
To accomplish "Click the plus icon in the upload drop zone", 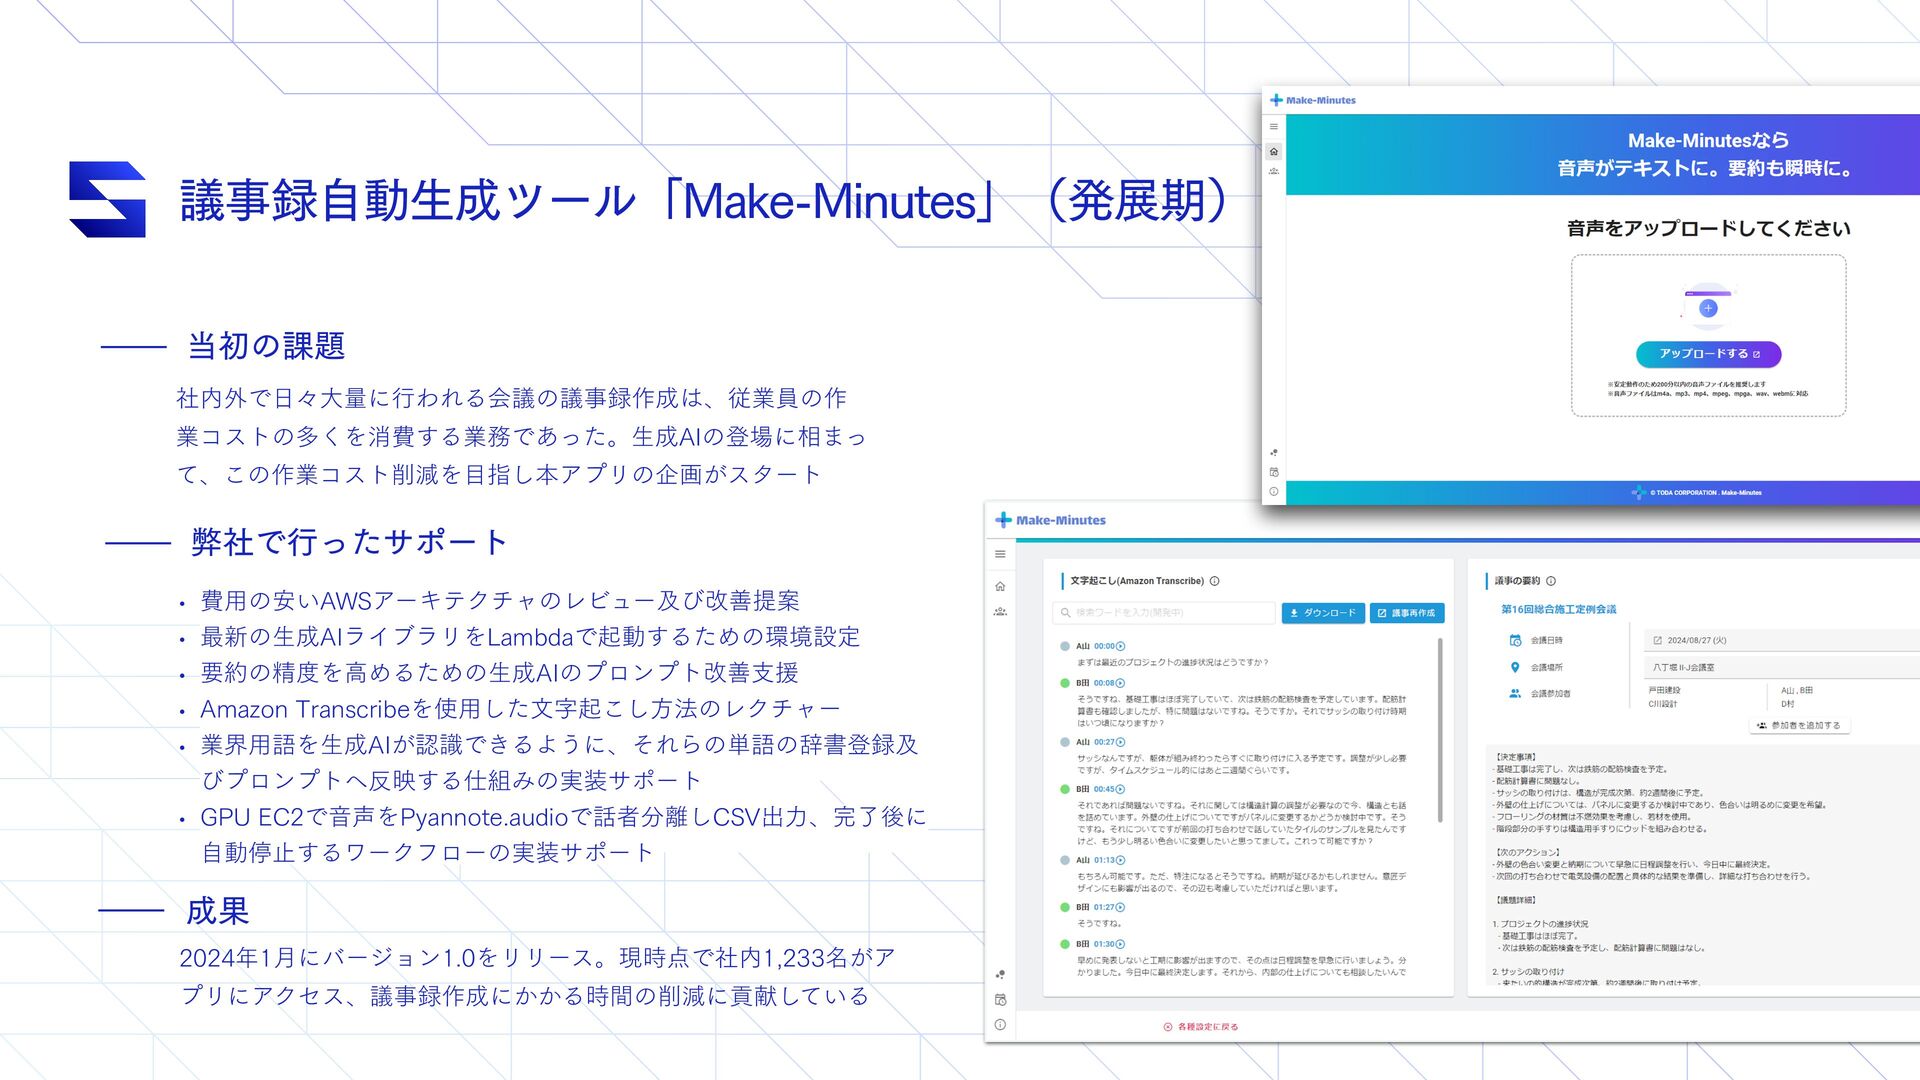I will 1708,308.
